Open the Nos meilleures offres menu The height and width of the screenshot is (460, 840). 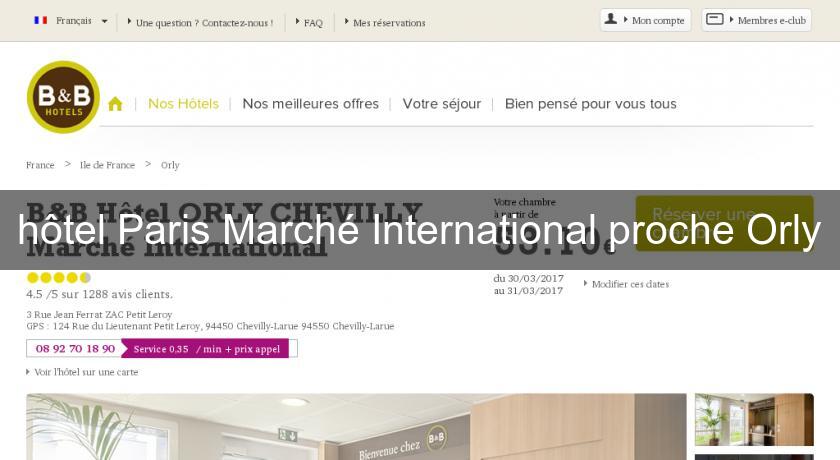click(x=311, y=104)
